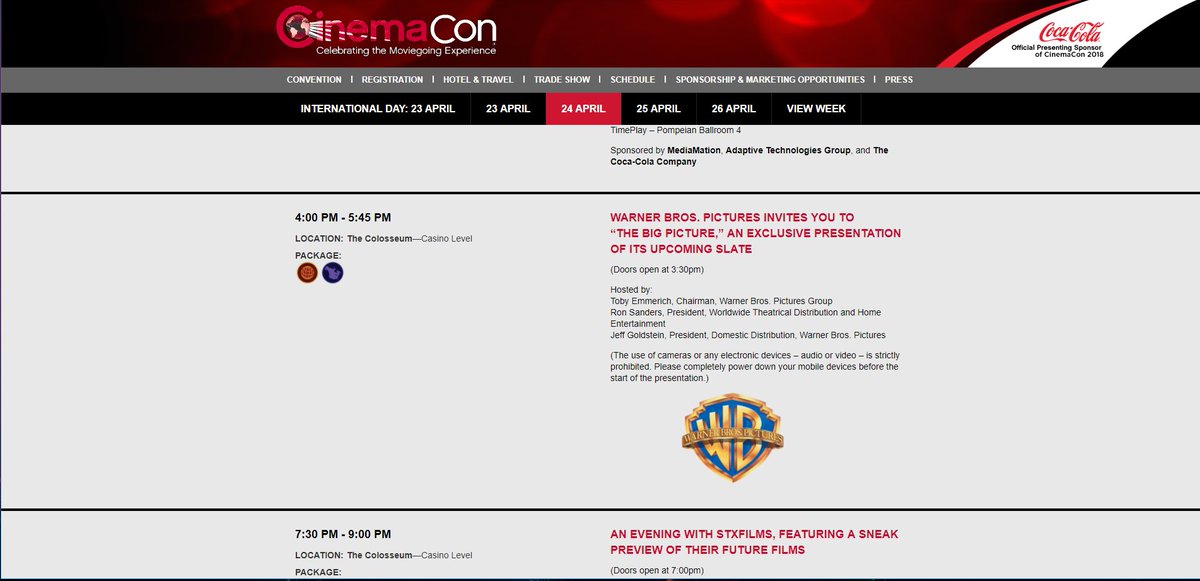Click the "PACKAGE:" label under 4:00 PM session
Image resolution: width=1200 pixels, height=581 pixels.
tap(318, 255)
